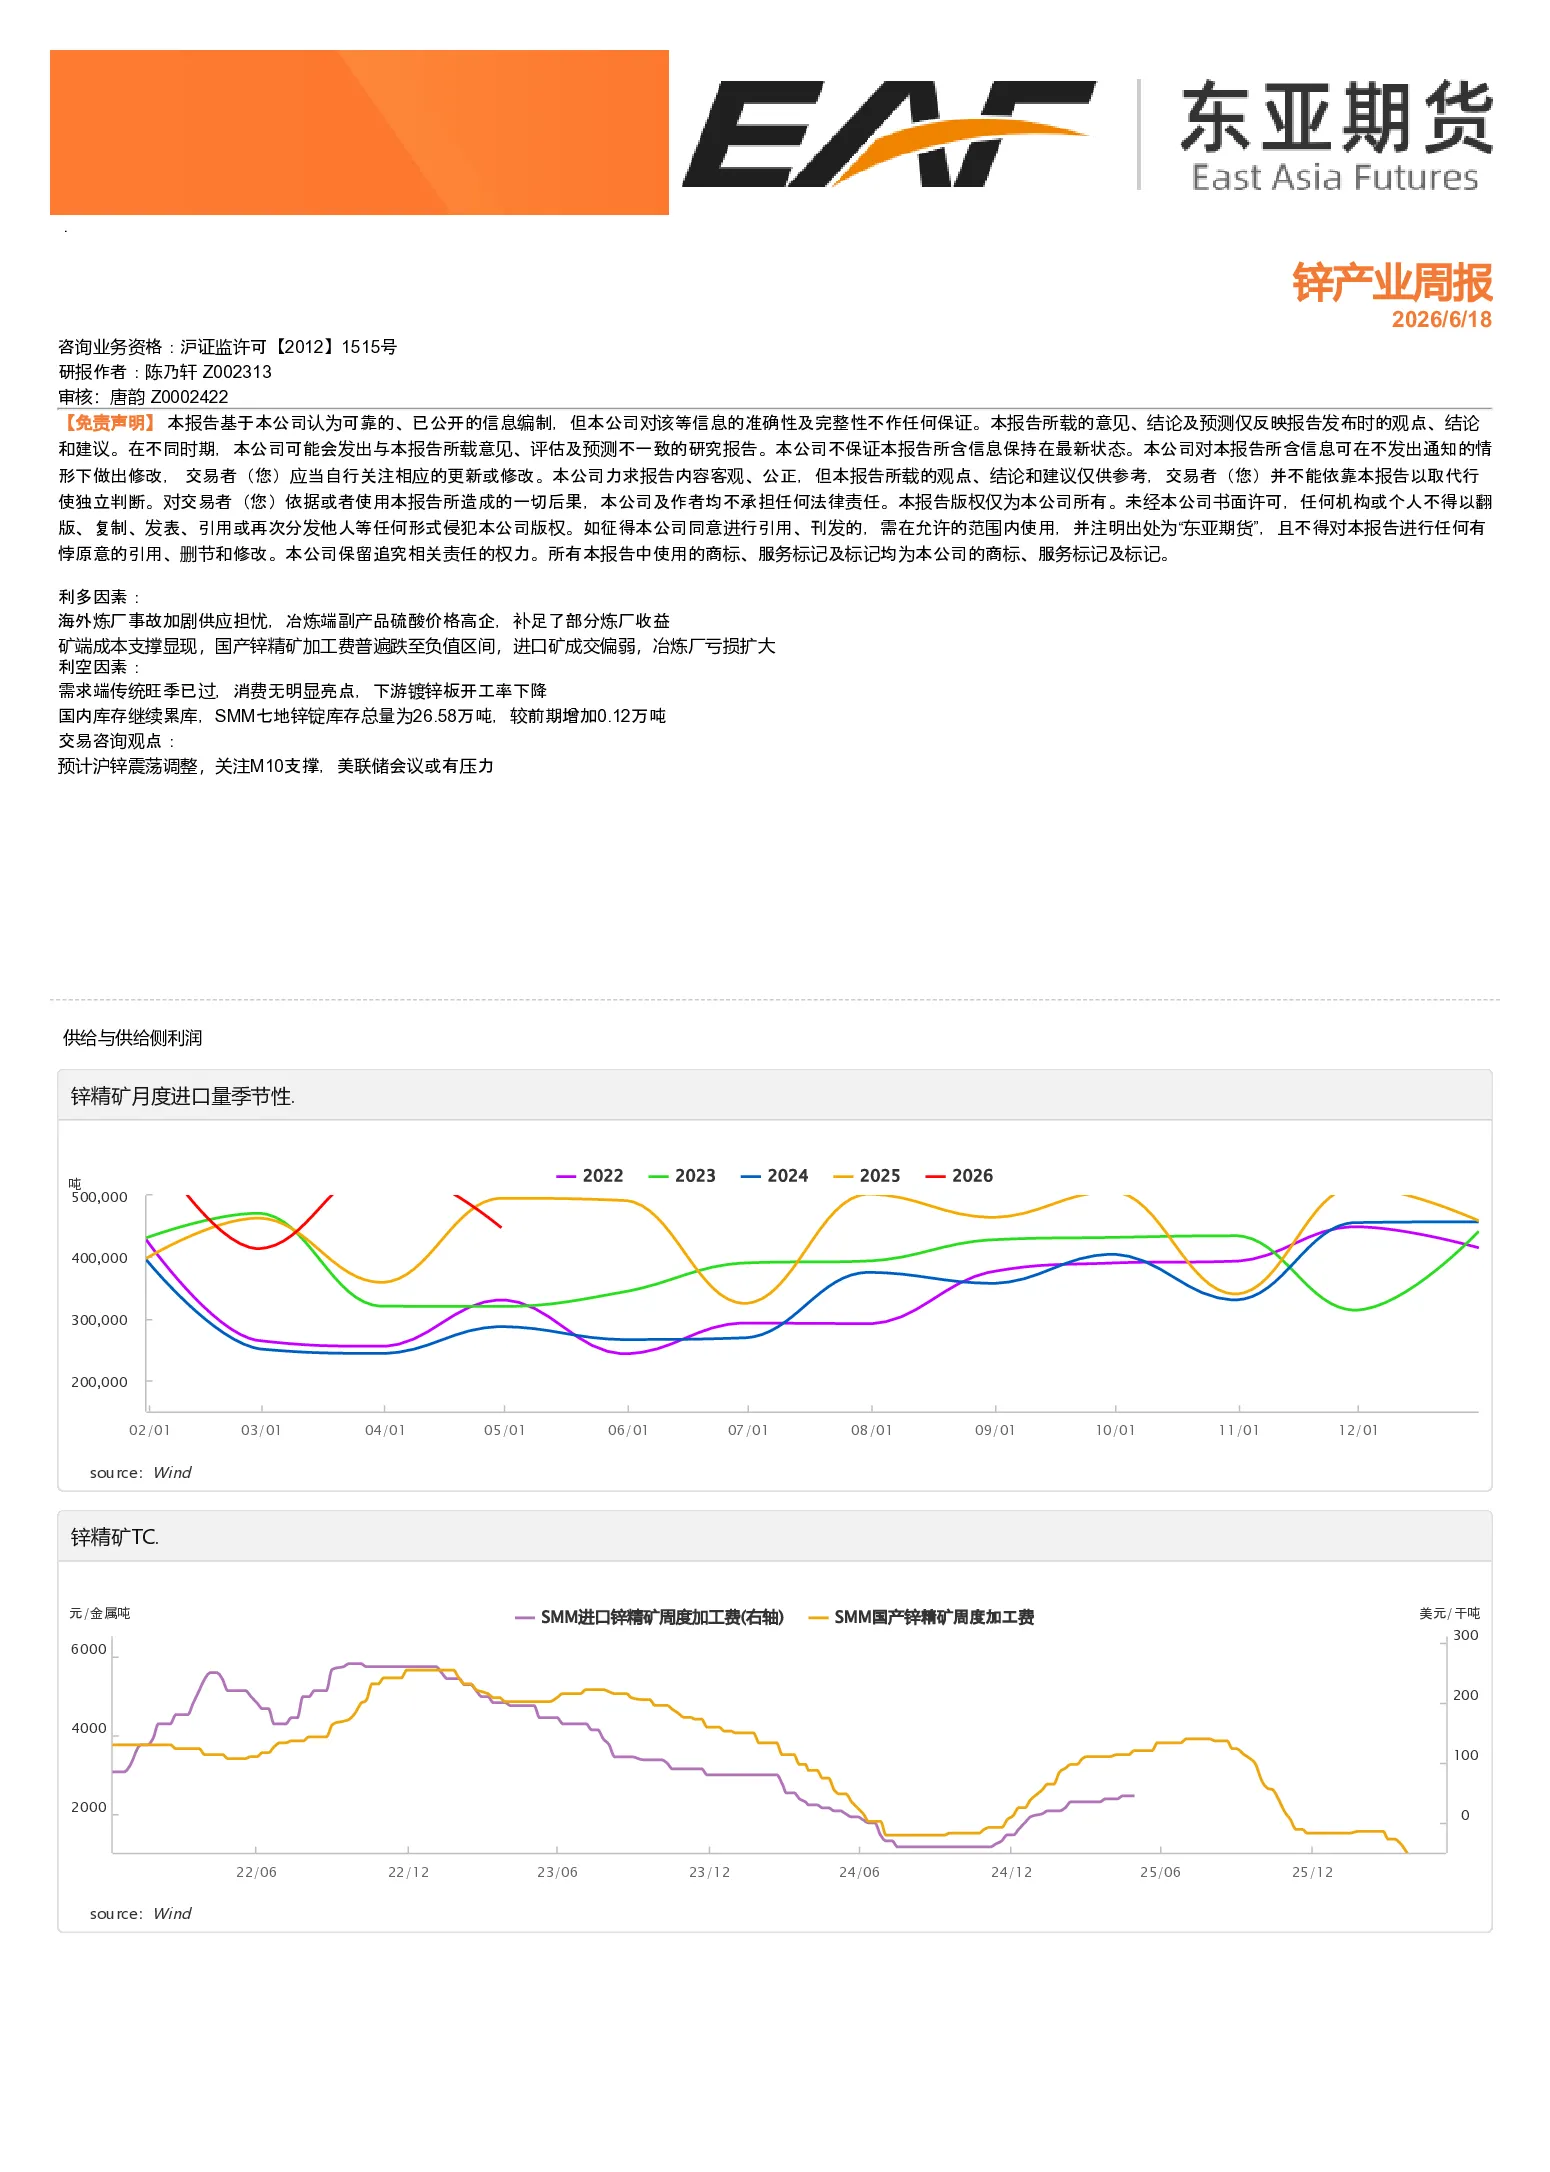The height and width of the screenshot is (2172, 1550).
Task: Select the 06/01 tick on import chart
Action: (x=628, y=1430)
